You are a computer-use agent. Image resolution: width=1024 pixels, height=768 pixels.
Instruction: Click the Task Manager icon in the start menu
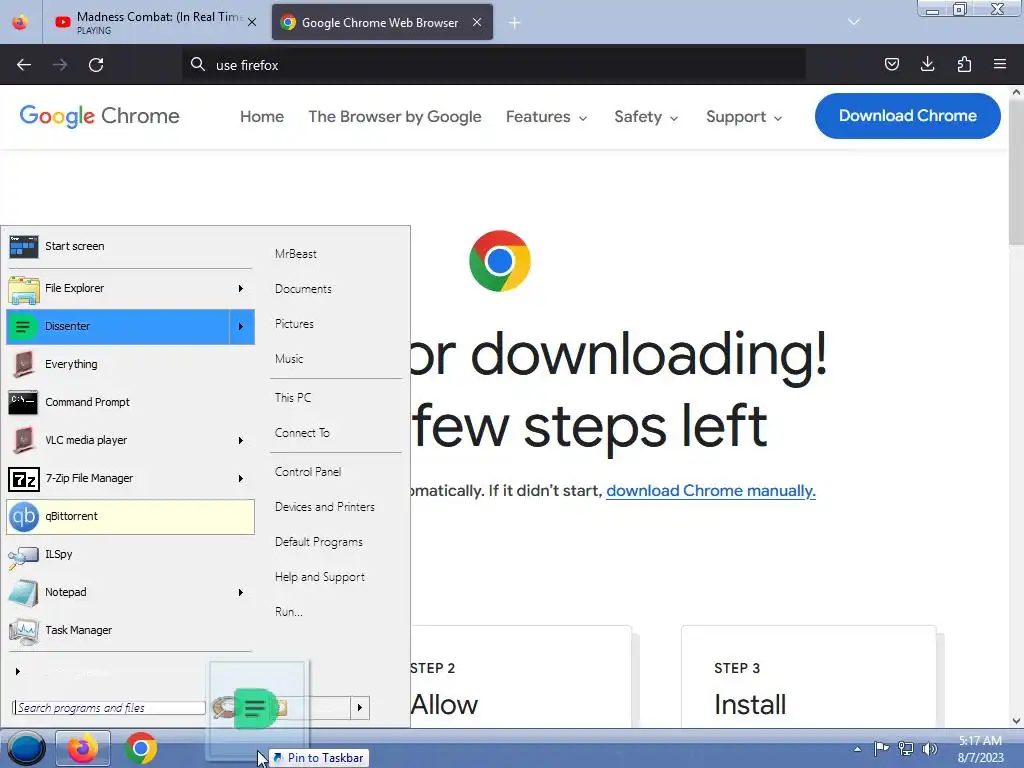(24, 630)
